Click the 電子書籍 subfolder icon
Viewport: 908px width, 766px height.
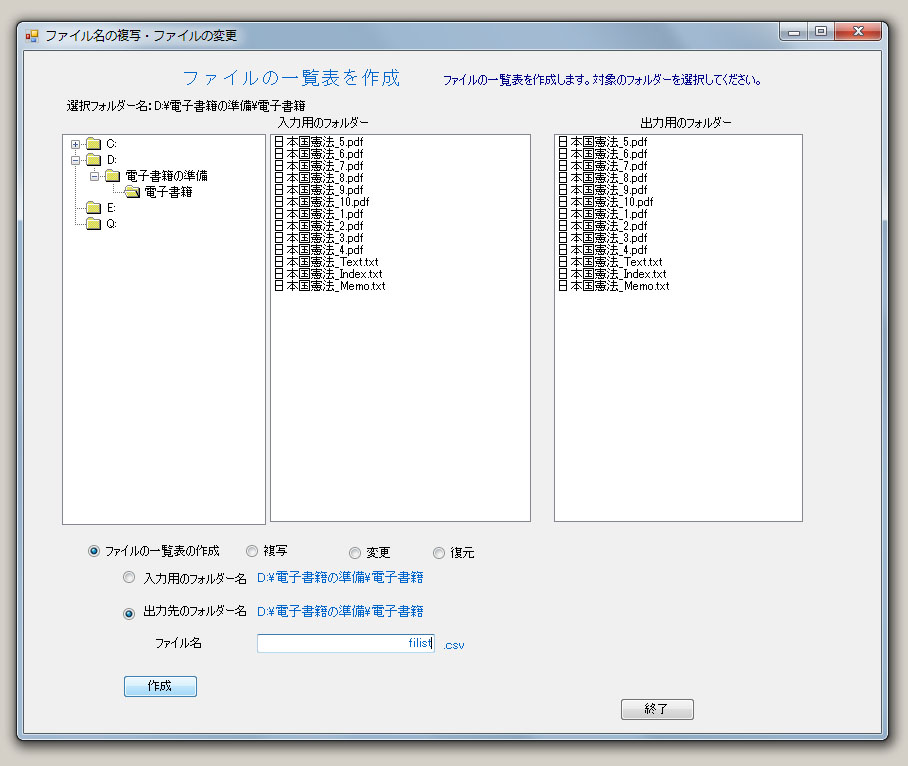tap(131, 192)
